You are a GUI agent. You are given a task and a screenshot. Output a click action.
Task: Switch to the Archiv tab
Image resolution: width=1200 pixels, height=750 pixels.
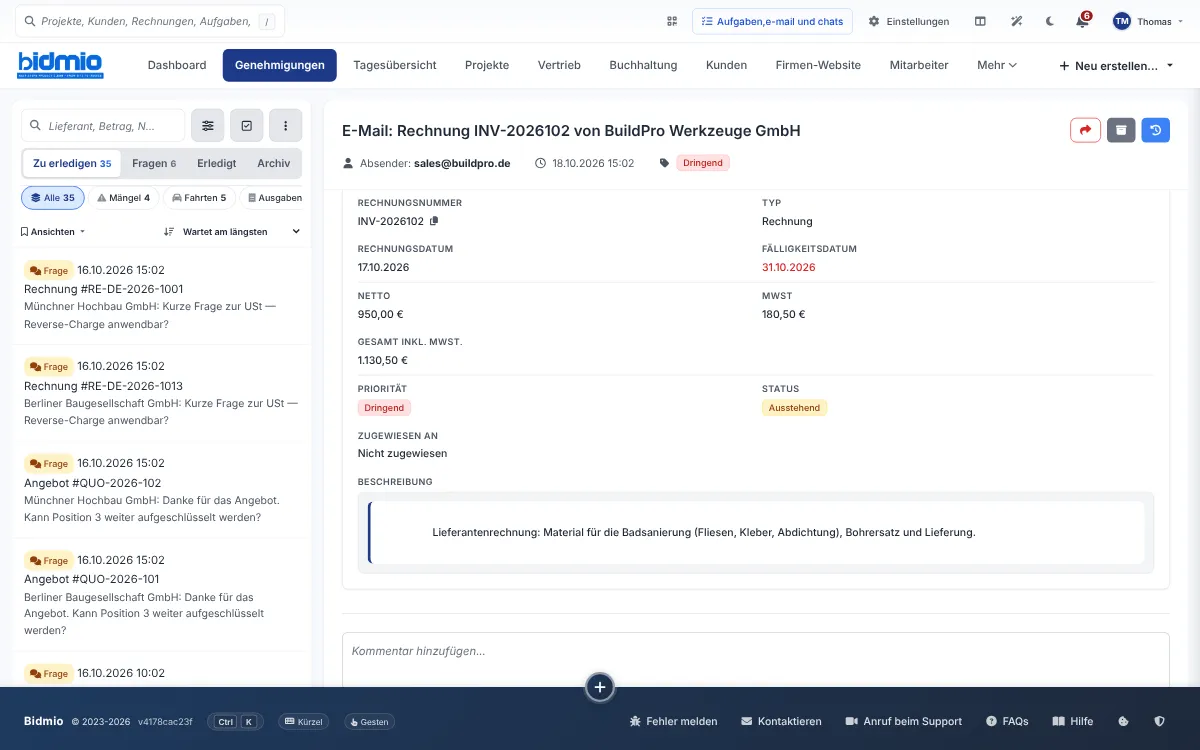(274, 163)
